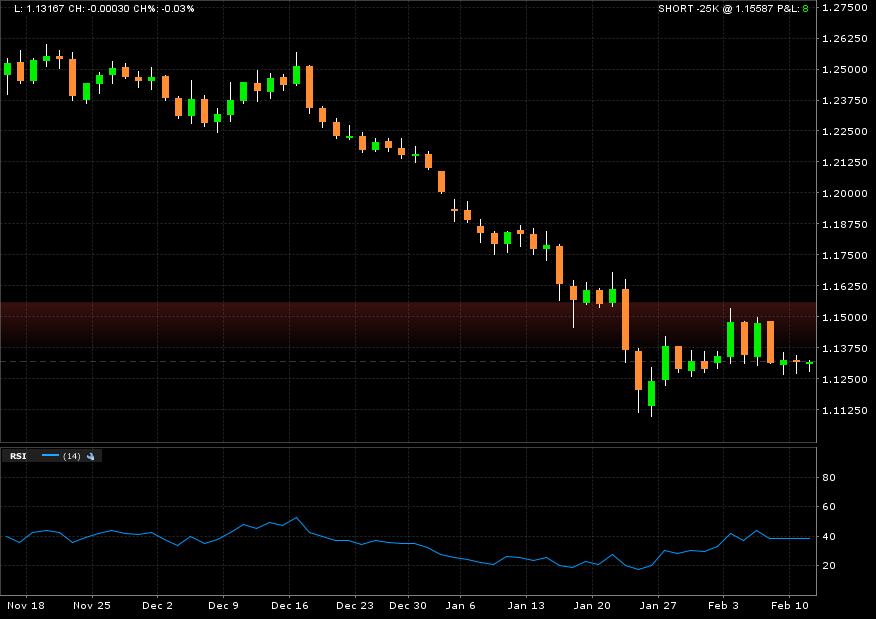
Task: Click the CH%: -0.03% percent change
Action: click(163, 8)
